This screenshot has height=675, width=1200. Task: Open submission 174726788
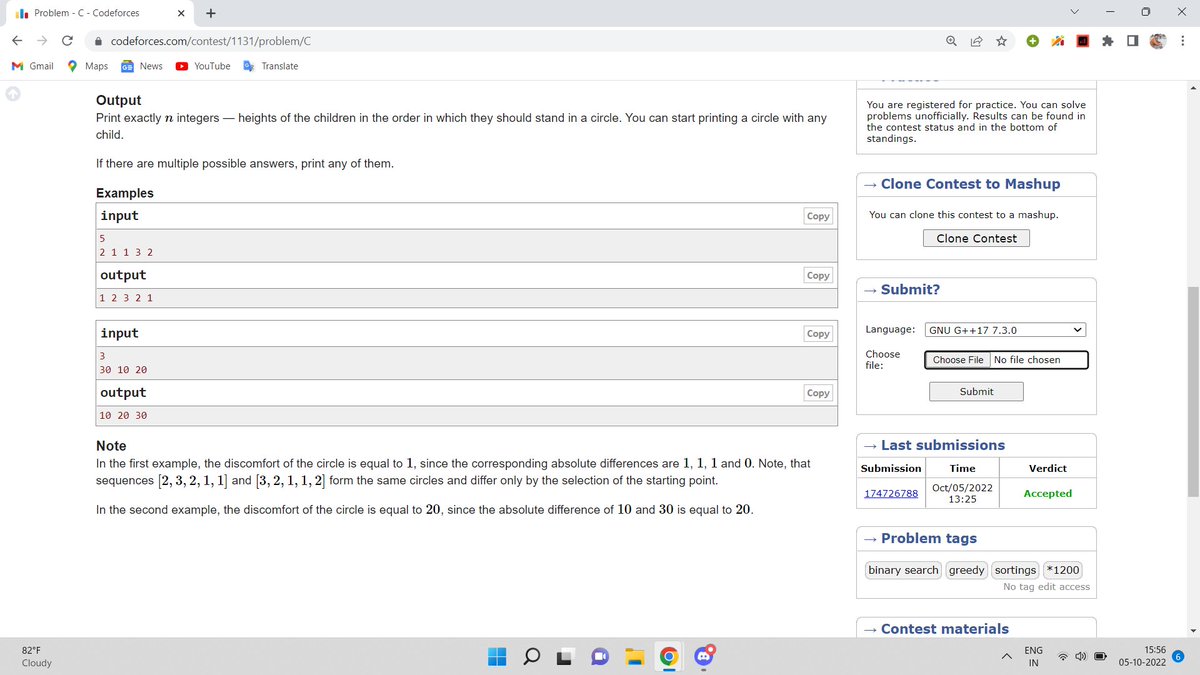tap(891, 493)
